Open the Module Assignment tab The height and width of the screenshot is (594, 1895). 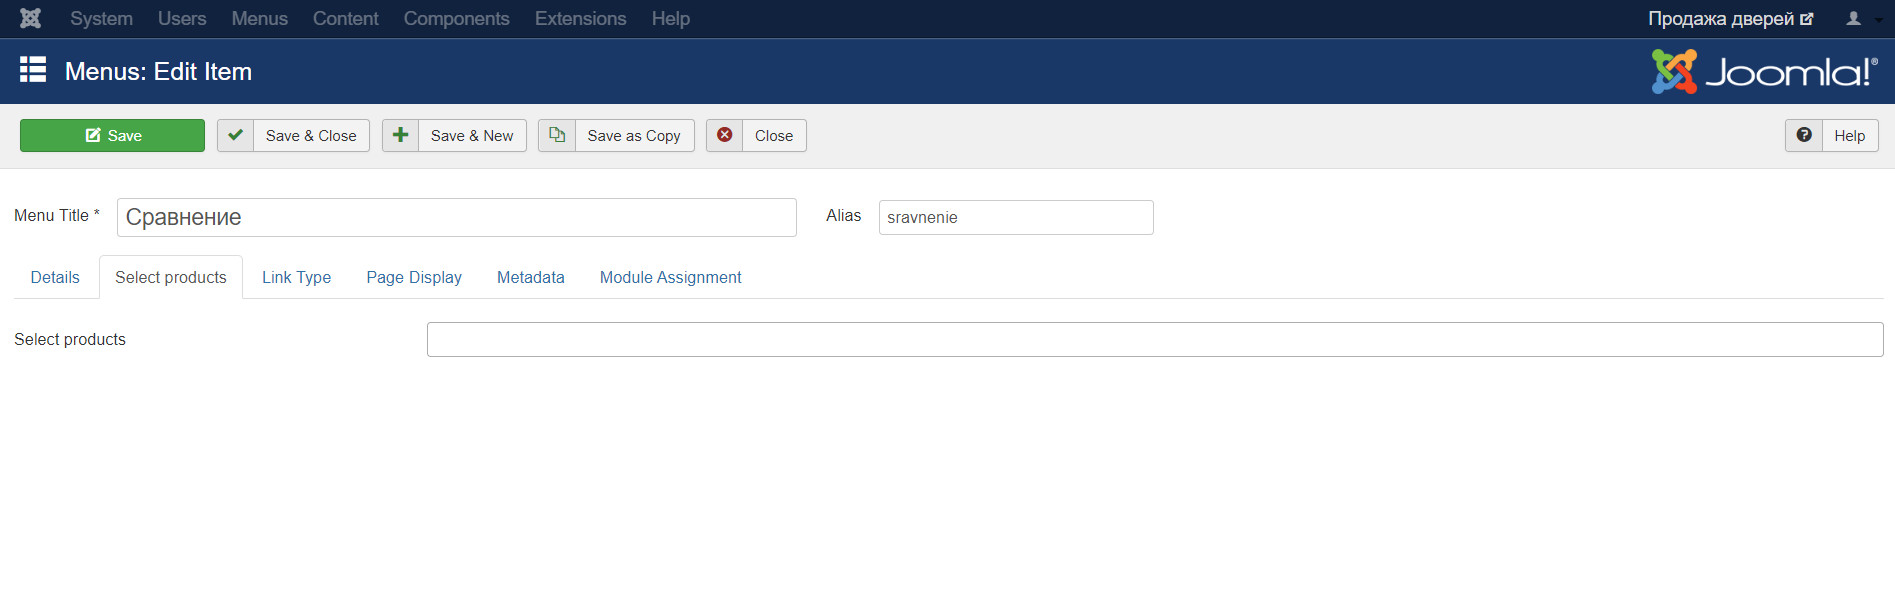(x=671, y=277)
